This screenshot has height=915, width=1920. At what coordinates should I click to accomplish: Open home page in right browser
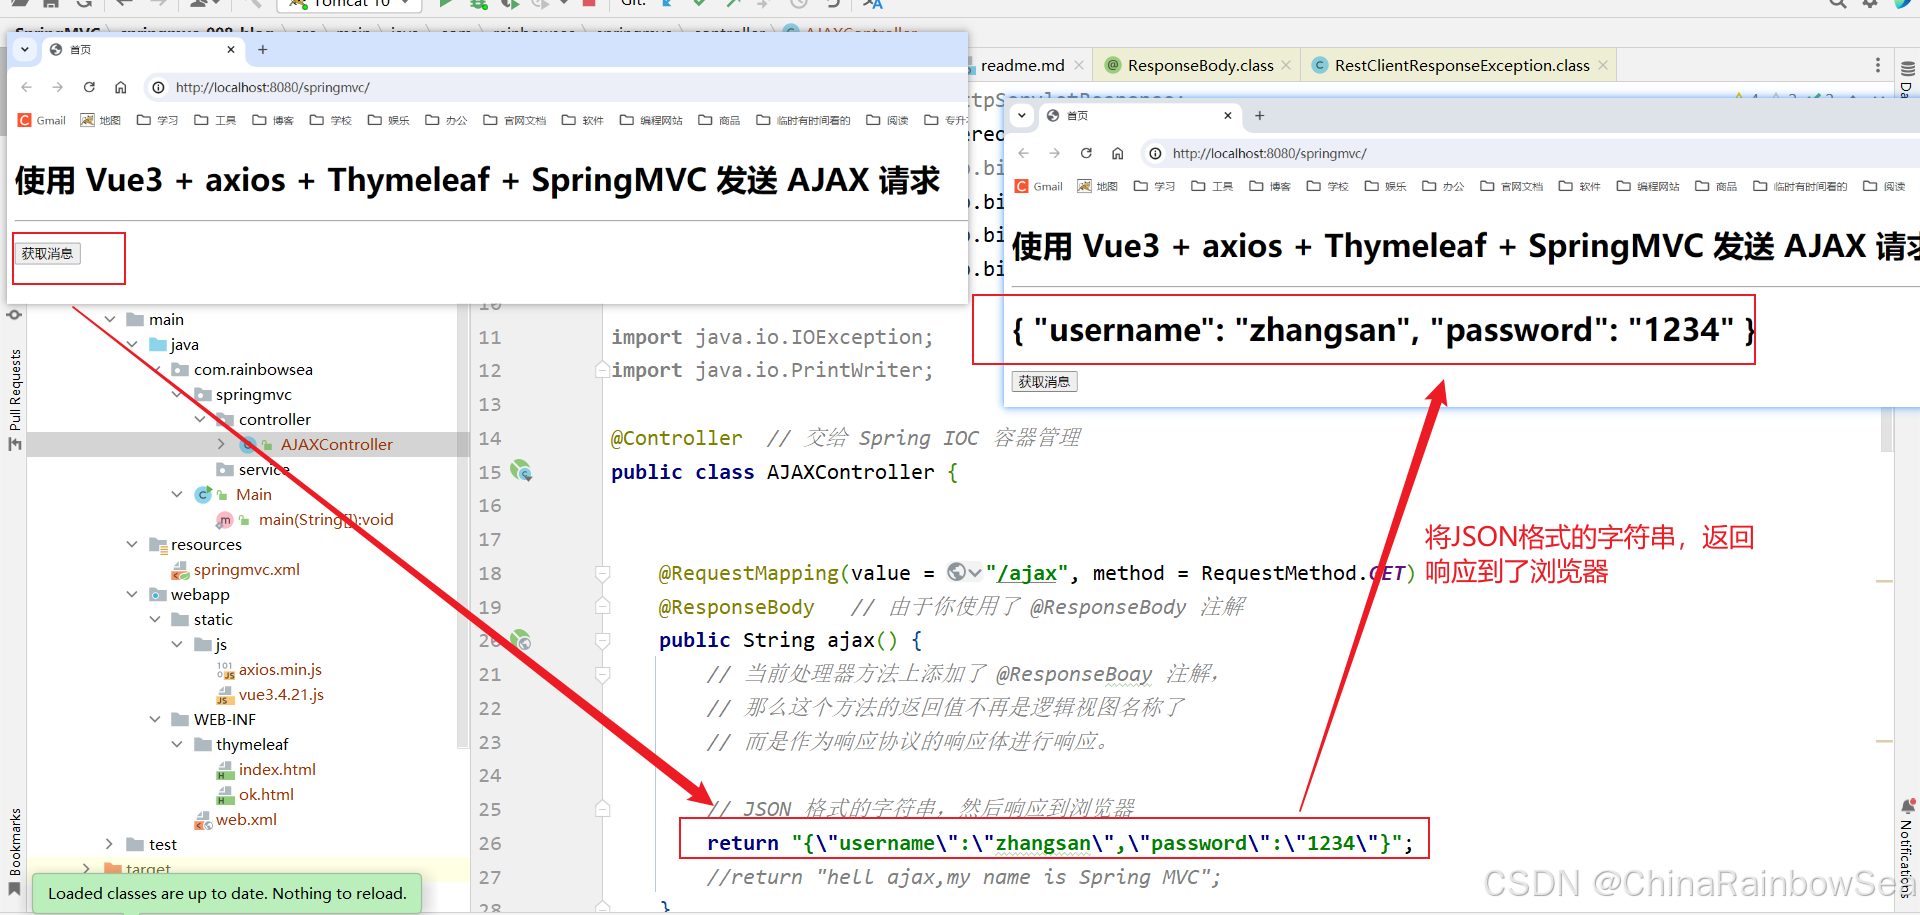(1117, 153)
